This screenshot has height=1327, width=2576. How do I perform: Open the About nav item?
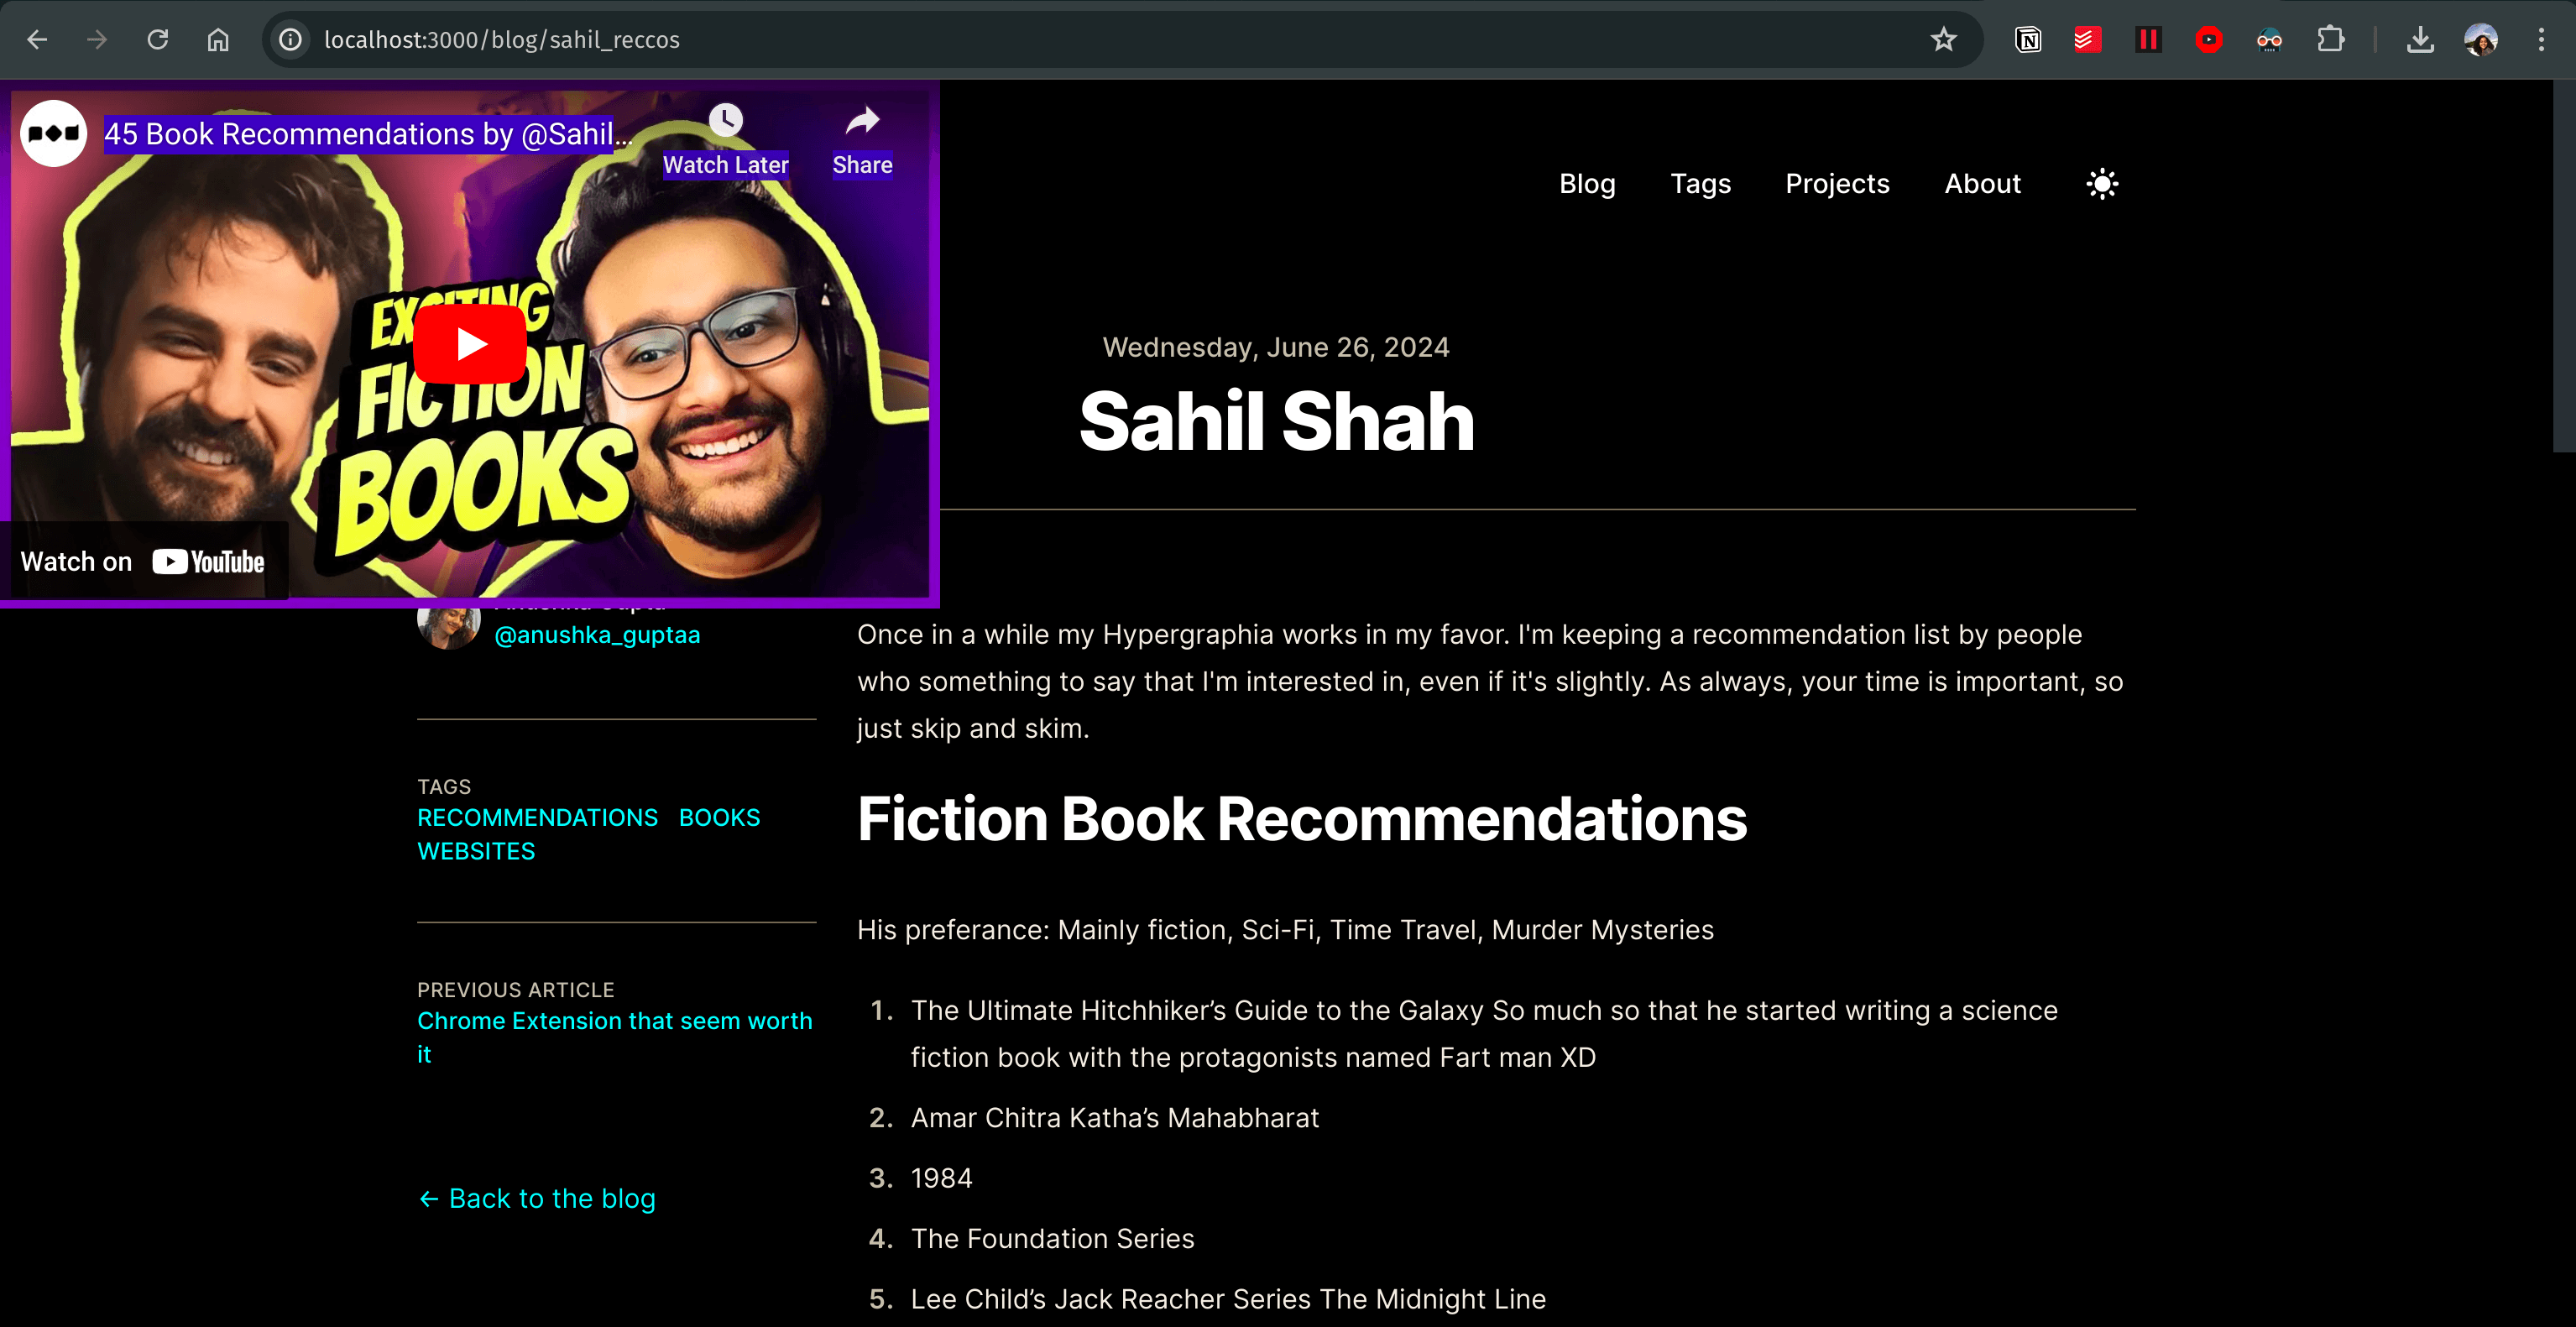click(x=1982, y=184)
